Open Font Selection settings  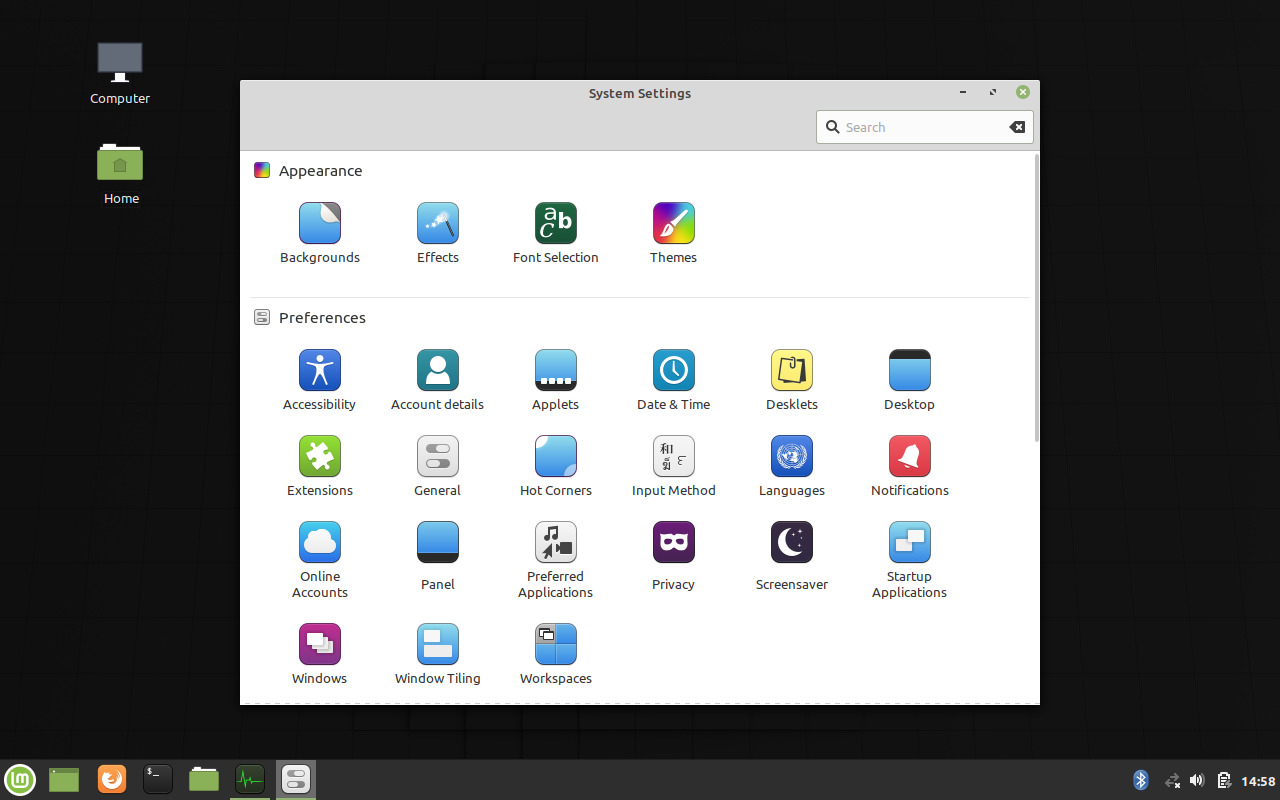pos(556,233)
